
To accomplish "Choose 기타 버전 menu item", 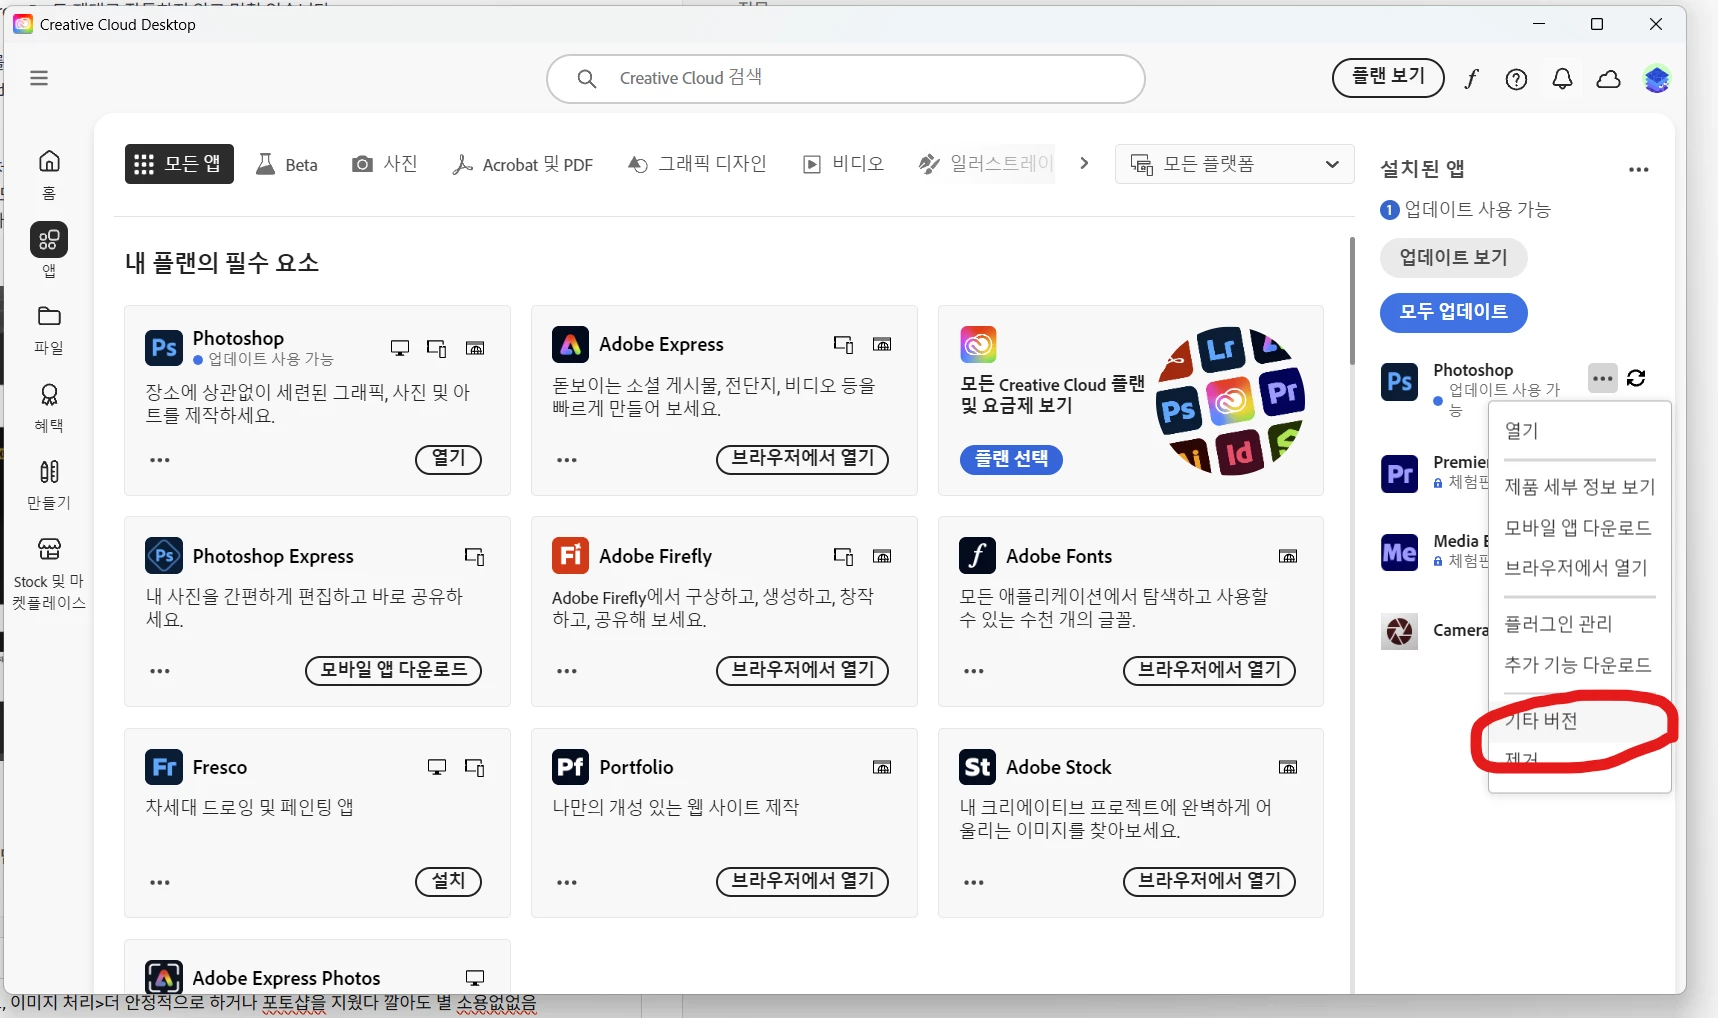I will pos(1579,721).
